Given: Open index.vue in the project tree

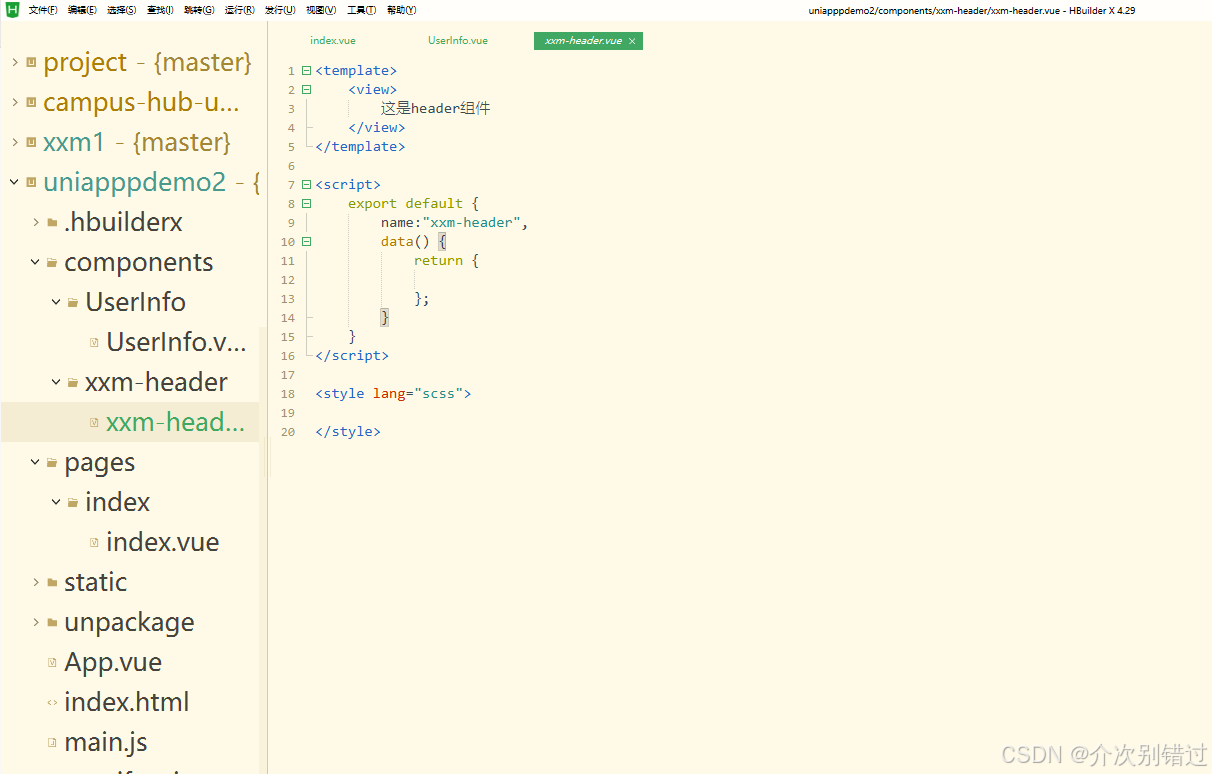Looking at the screenshot, I should (162, 542).
